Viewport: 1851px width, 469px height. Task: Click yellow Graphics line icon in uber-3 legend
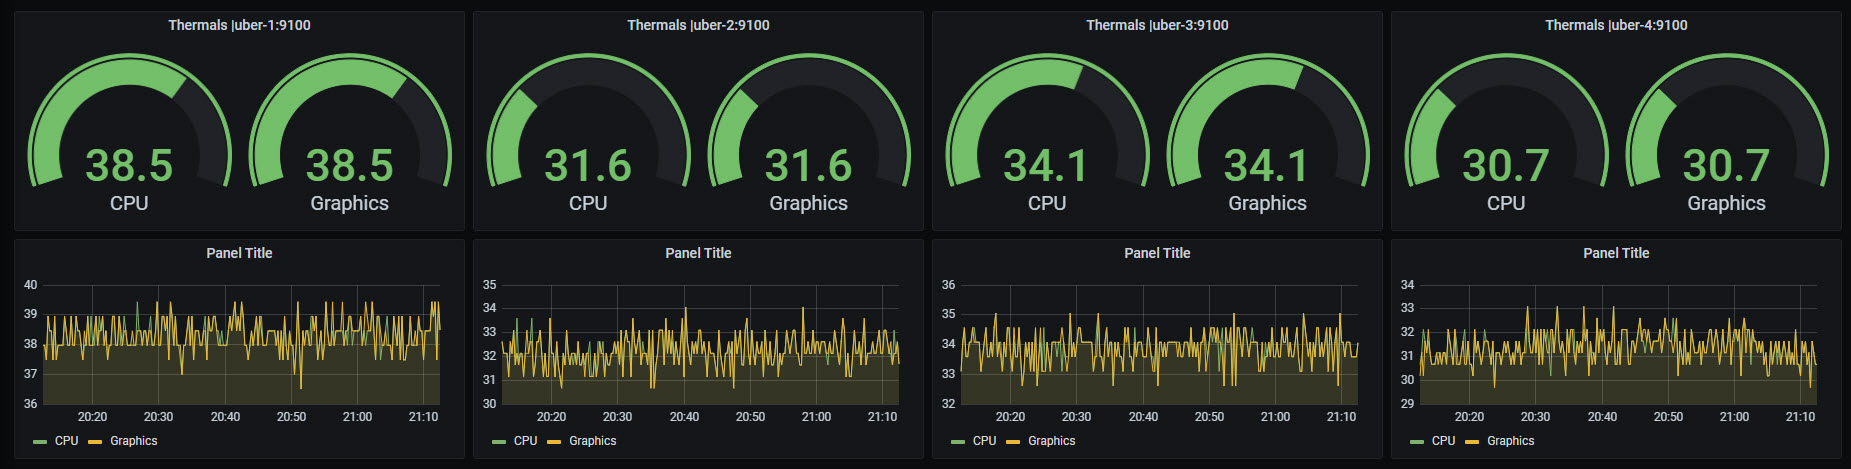(x=1013, y=442)
